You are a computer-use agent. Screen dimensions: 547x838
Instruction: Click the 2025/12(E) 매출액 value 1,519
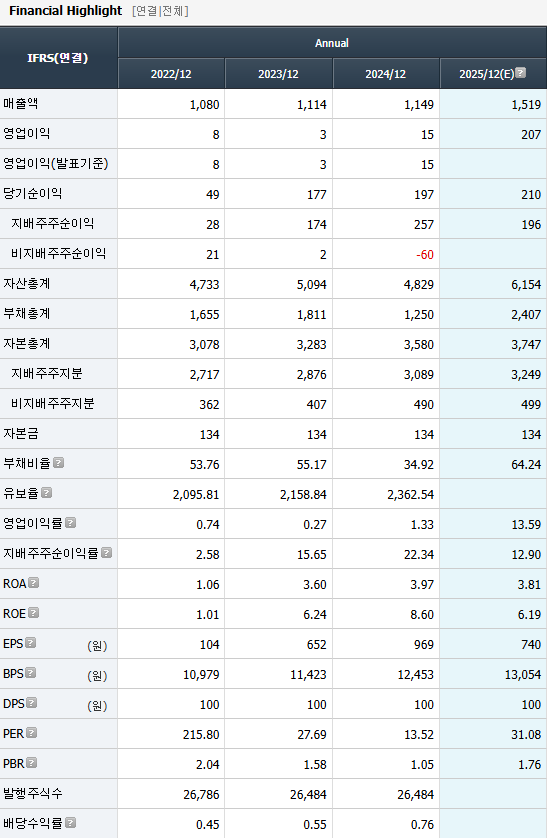(x=526, y=104)
